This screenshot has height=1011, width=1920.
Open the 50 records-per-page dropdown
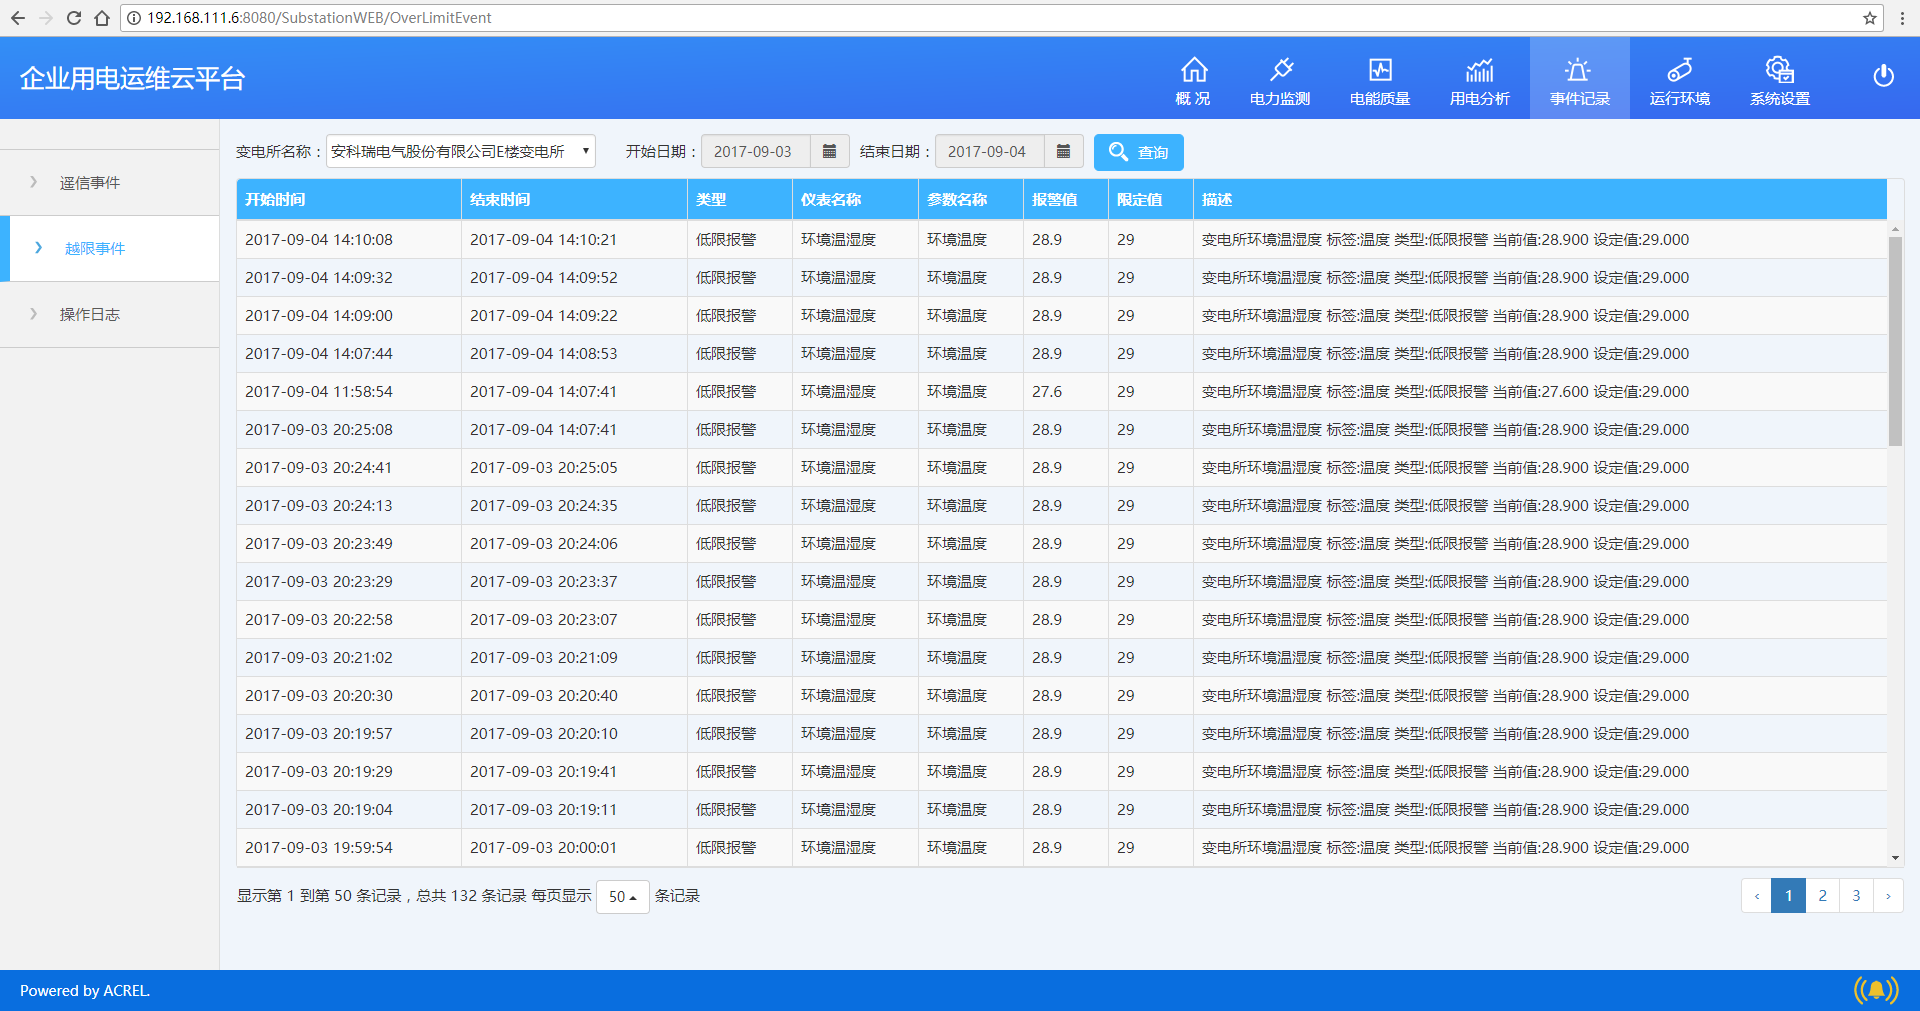click(x=623, y=897)
